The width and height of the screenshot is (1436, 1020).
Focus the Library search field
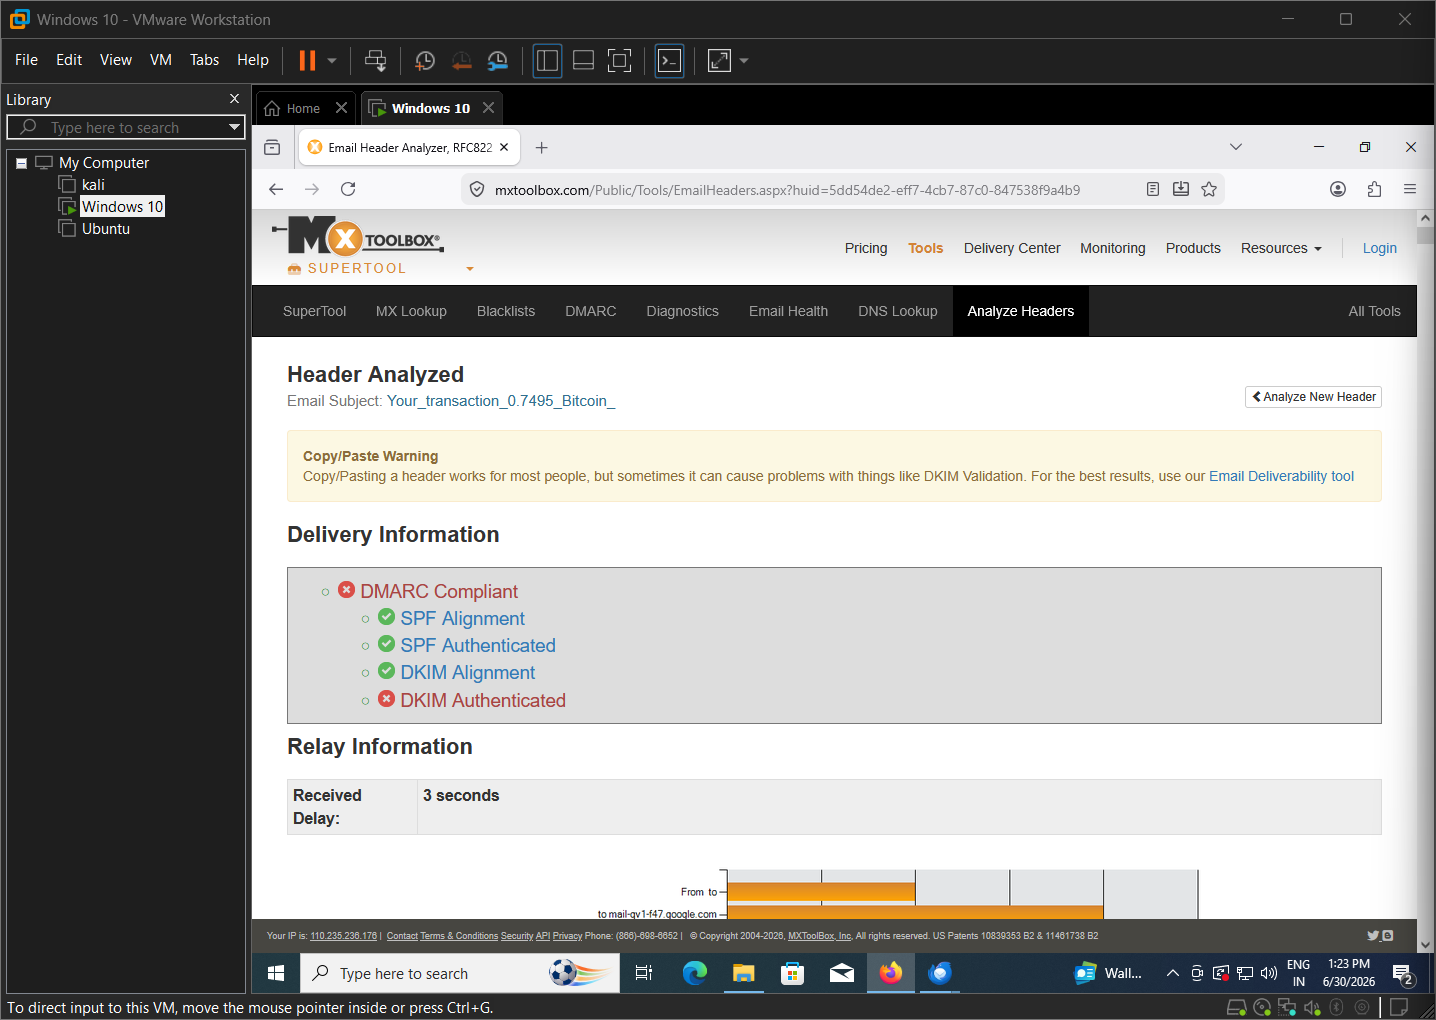(125, 128)
